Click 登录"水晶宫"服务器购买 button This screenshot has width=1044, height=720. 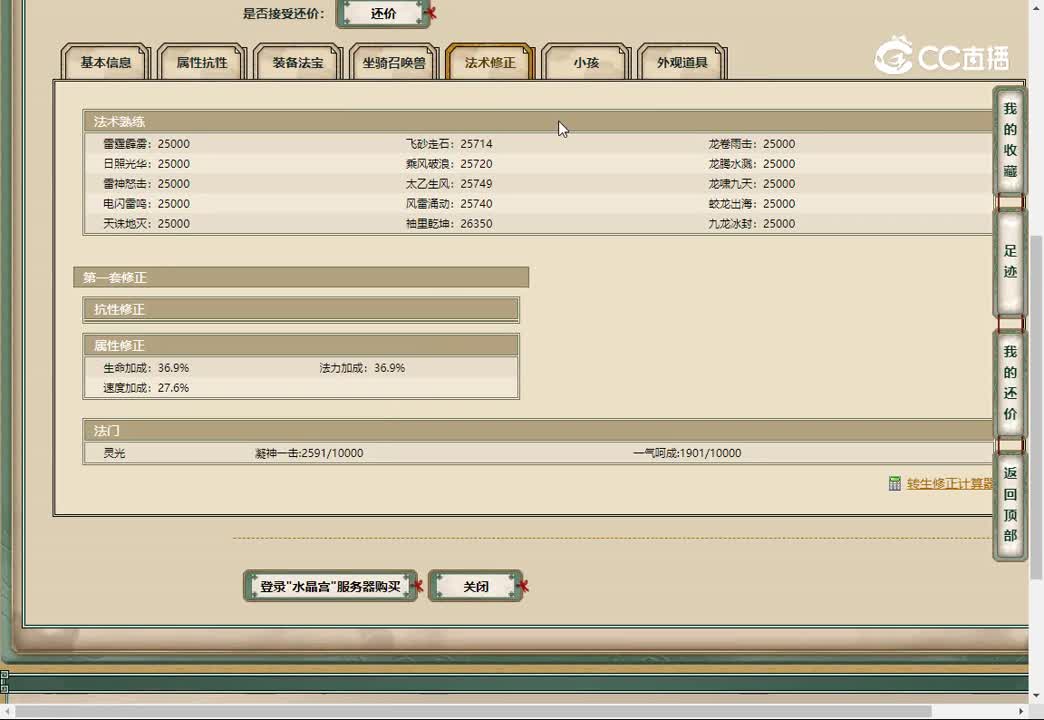[x=330, y=586]
